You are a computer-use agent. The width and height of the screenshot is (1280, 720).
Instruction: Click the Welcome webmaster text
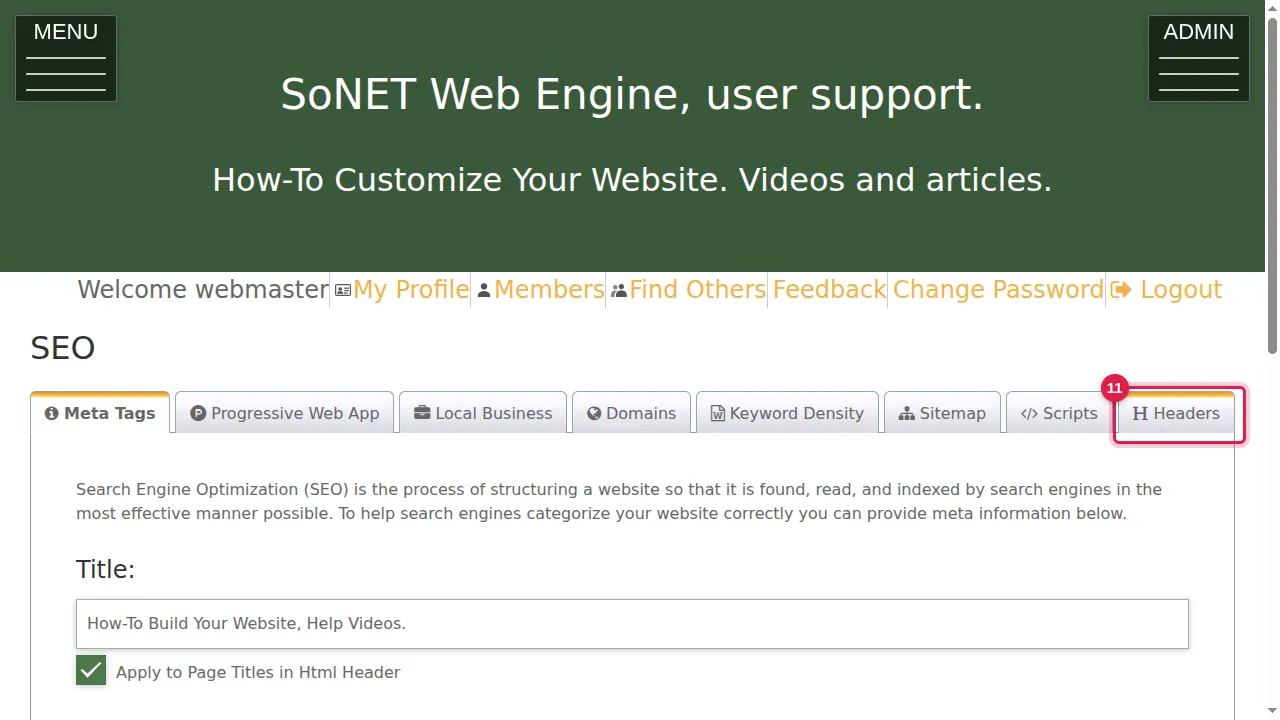tap(203, 290)
